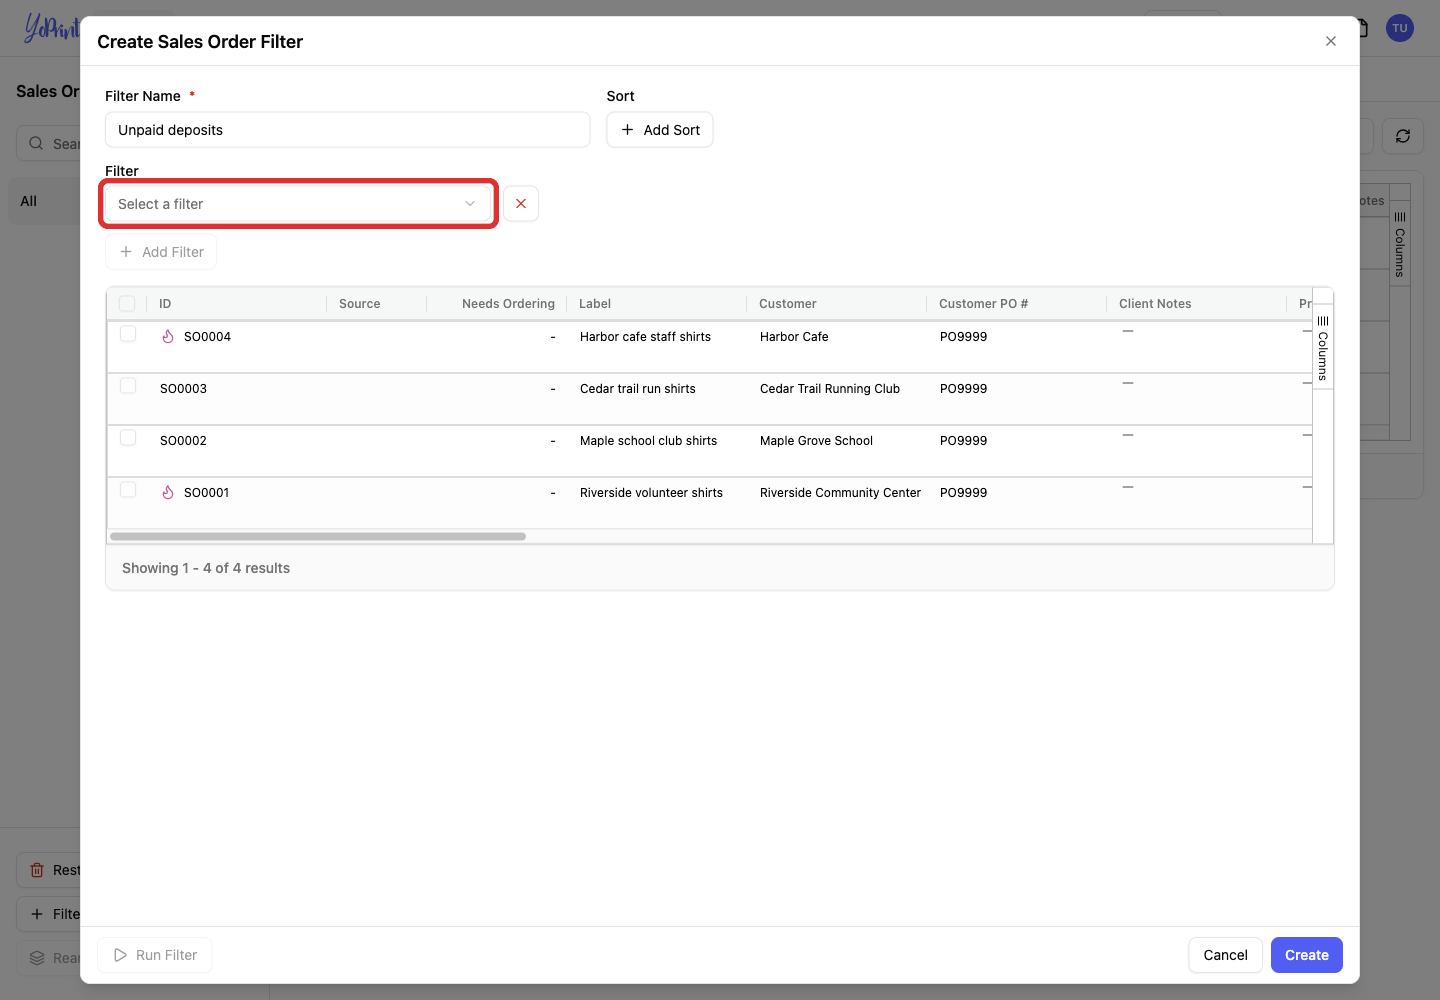The image size is (1440, 1000).
Task: Toggle the select-all checkbox in table header
Action: pyautogui.click(x=127, y=304)
